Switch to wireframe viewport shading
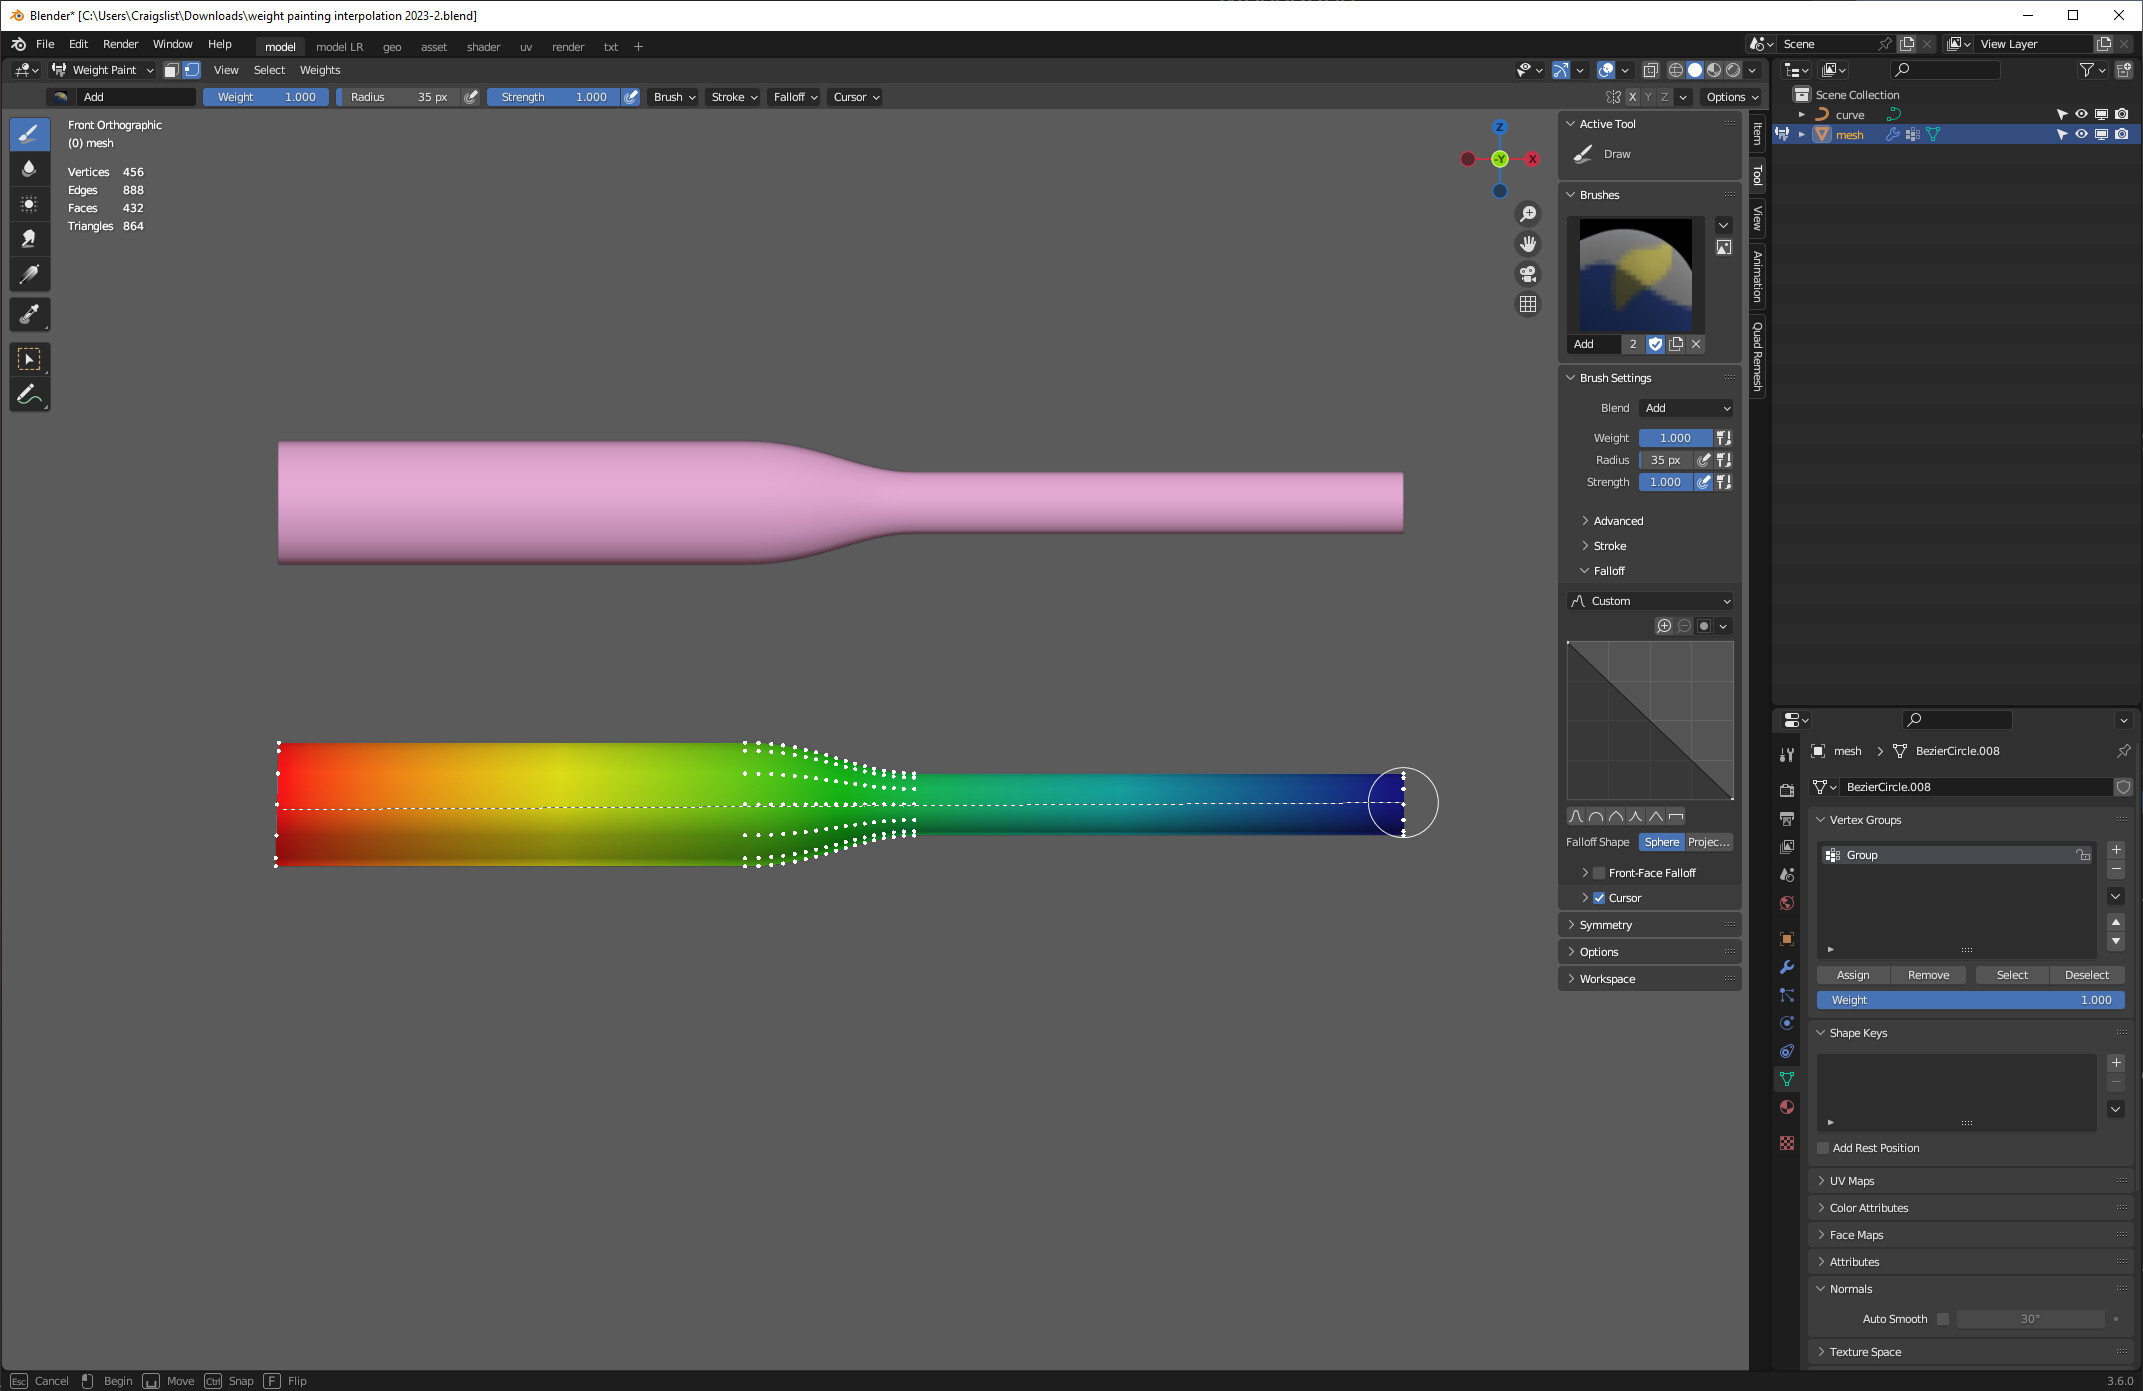The height and width of the screenshot is (1391, 2143). [x=1675, y=70]
